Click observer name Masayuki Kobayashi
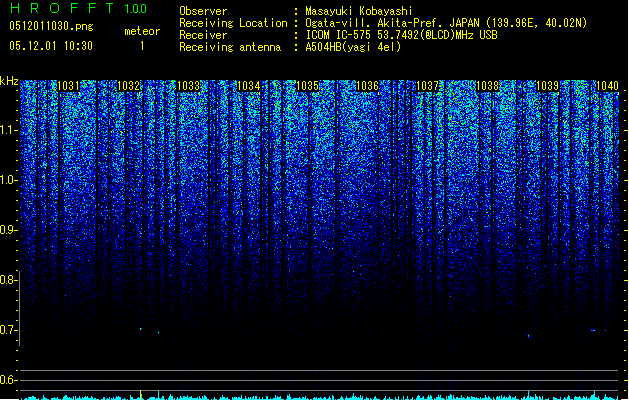Viewport: 629px width, 400px height. 359,11
